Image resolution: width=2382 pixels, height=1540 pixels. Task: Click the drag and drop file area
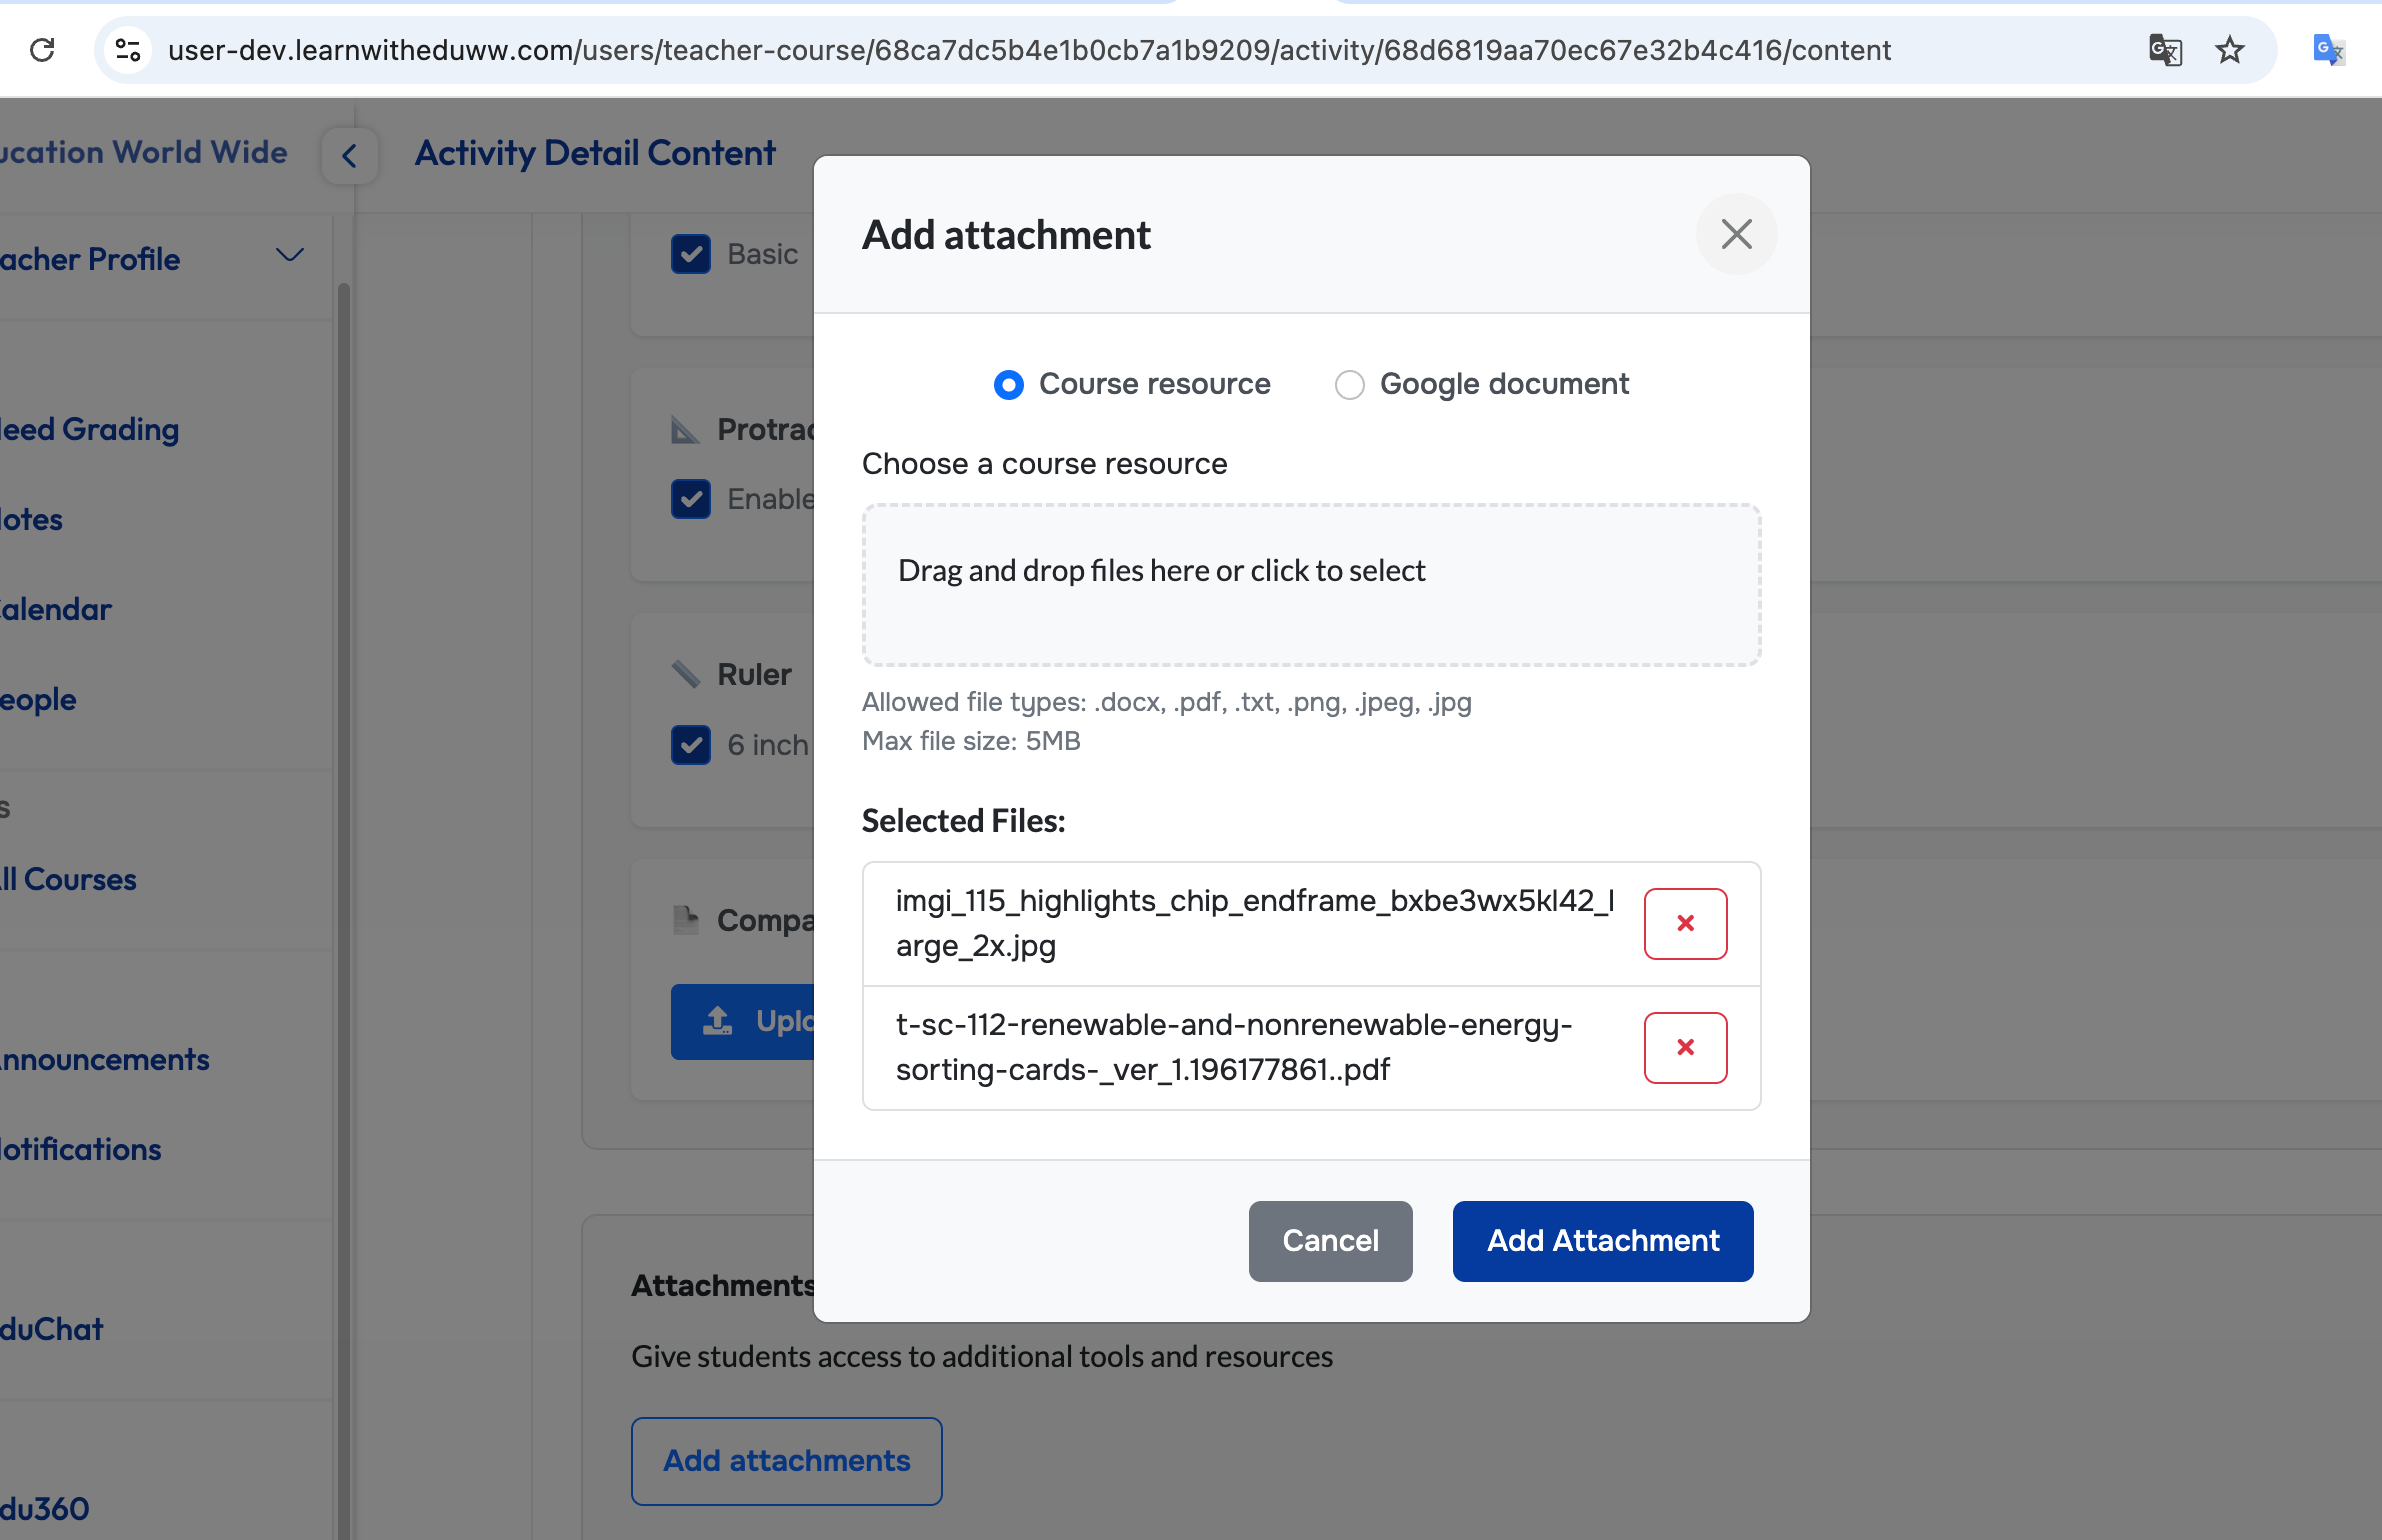click(1311, 585)
